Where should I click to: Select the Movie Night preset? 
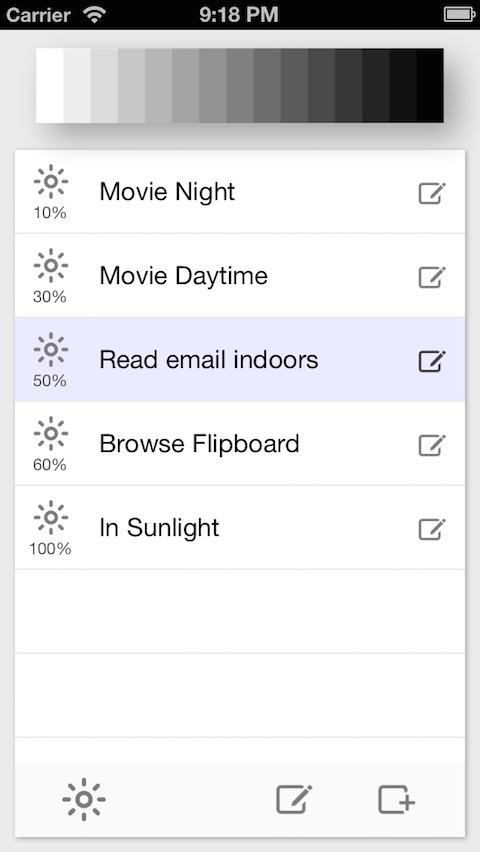click(x=240, y=192)
